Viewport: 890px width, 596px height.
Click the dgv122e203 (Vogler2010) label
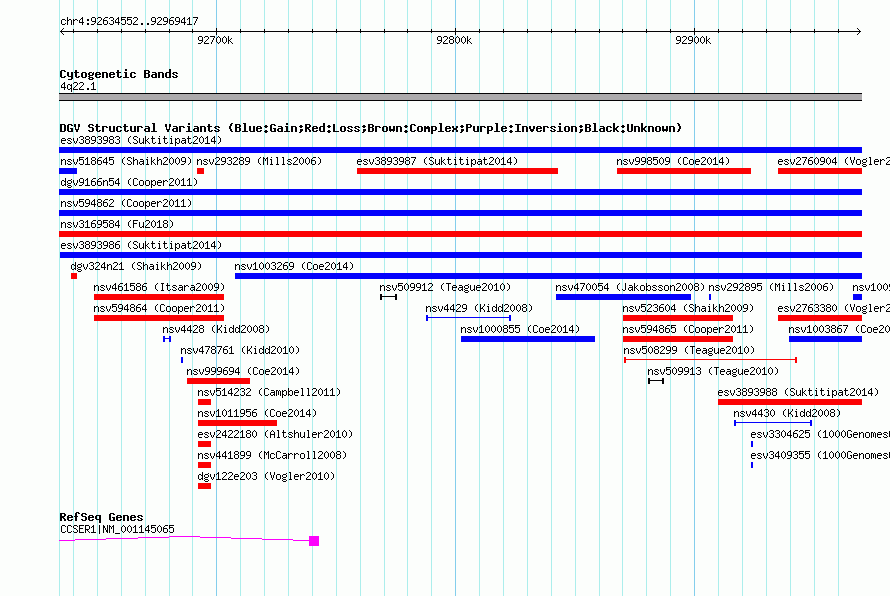[266, 476]
